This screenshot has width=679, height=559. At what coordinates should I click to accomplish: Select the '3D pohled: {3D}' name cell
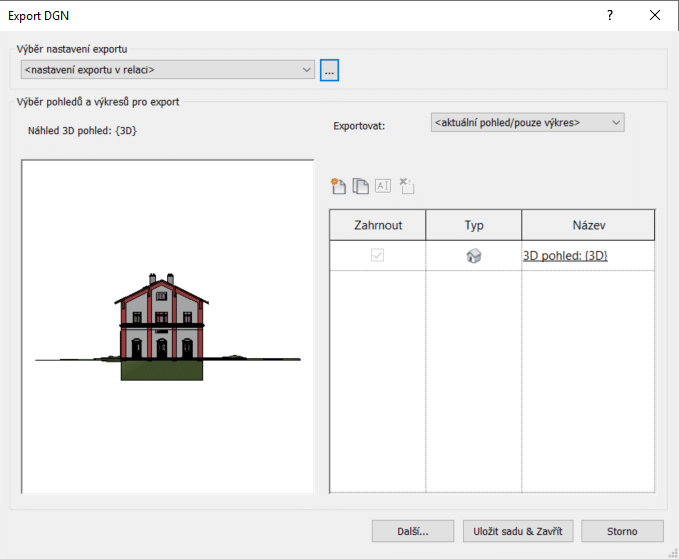point(588,255)
